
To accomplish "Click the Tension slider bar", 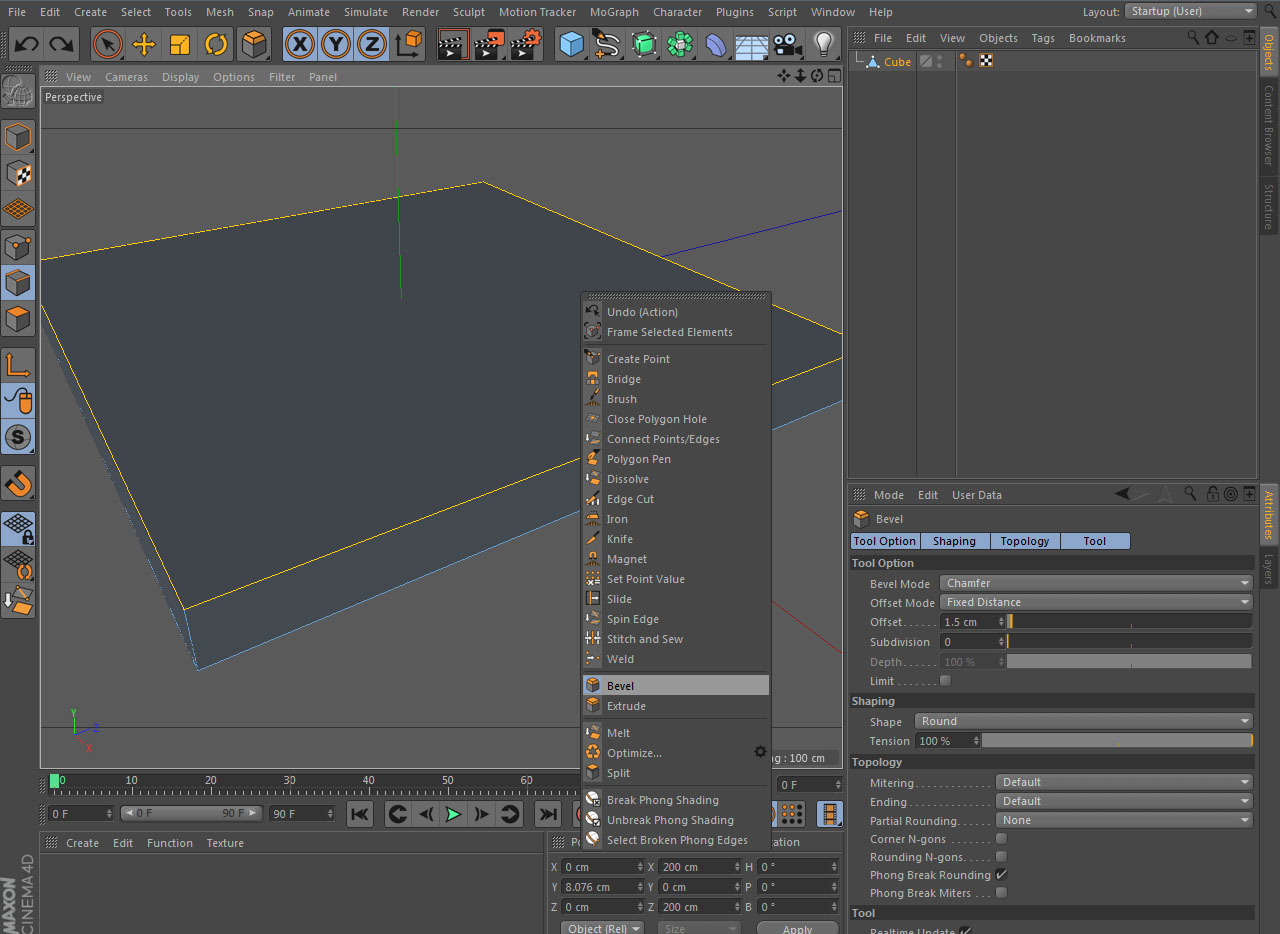I will click(x=1116, y=741).
